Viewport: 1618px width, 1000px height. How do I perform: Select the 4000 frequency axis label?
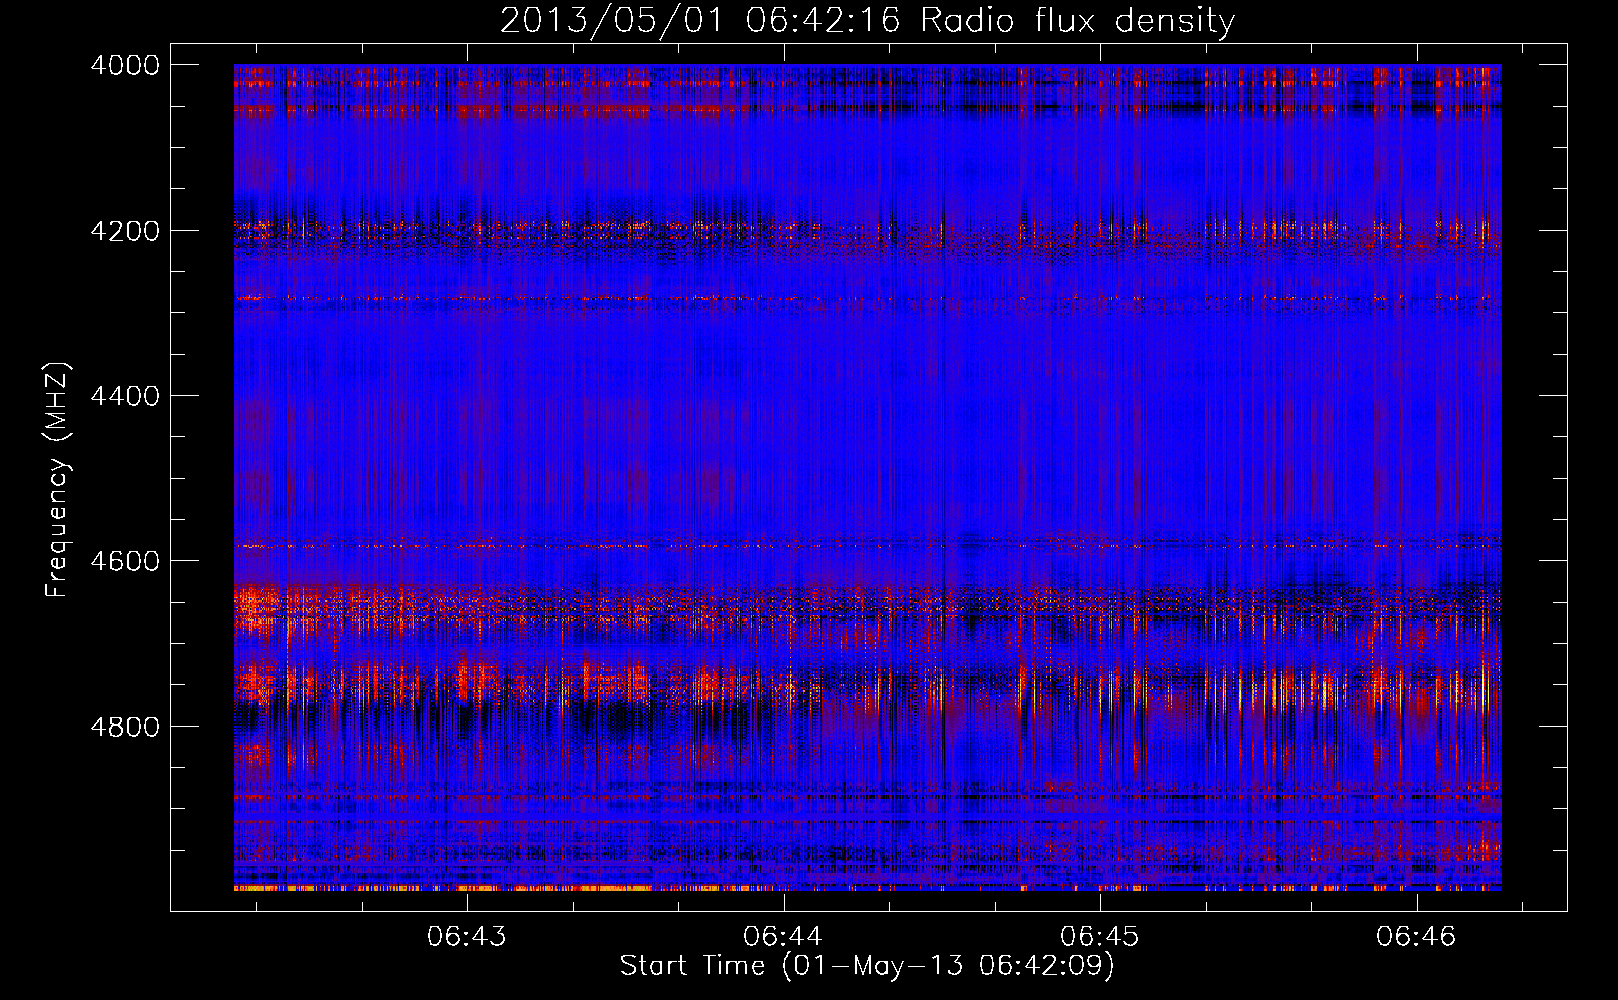[125, 65]
